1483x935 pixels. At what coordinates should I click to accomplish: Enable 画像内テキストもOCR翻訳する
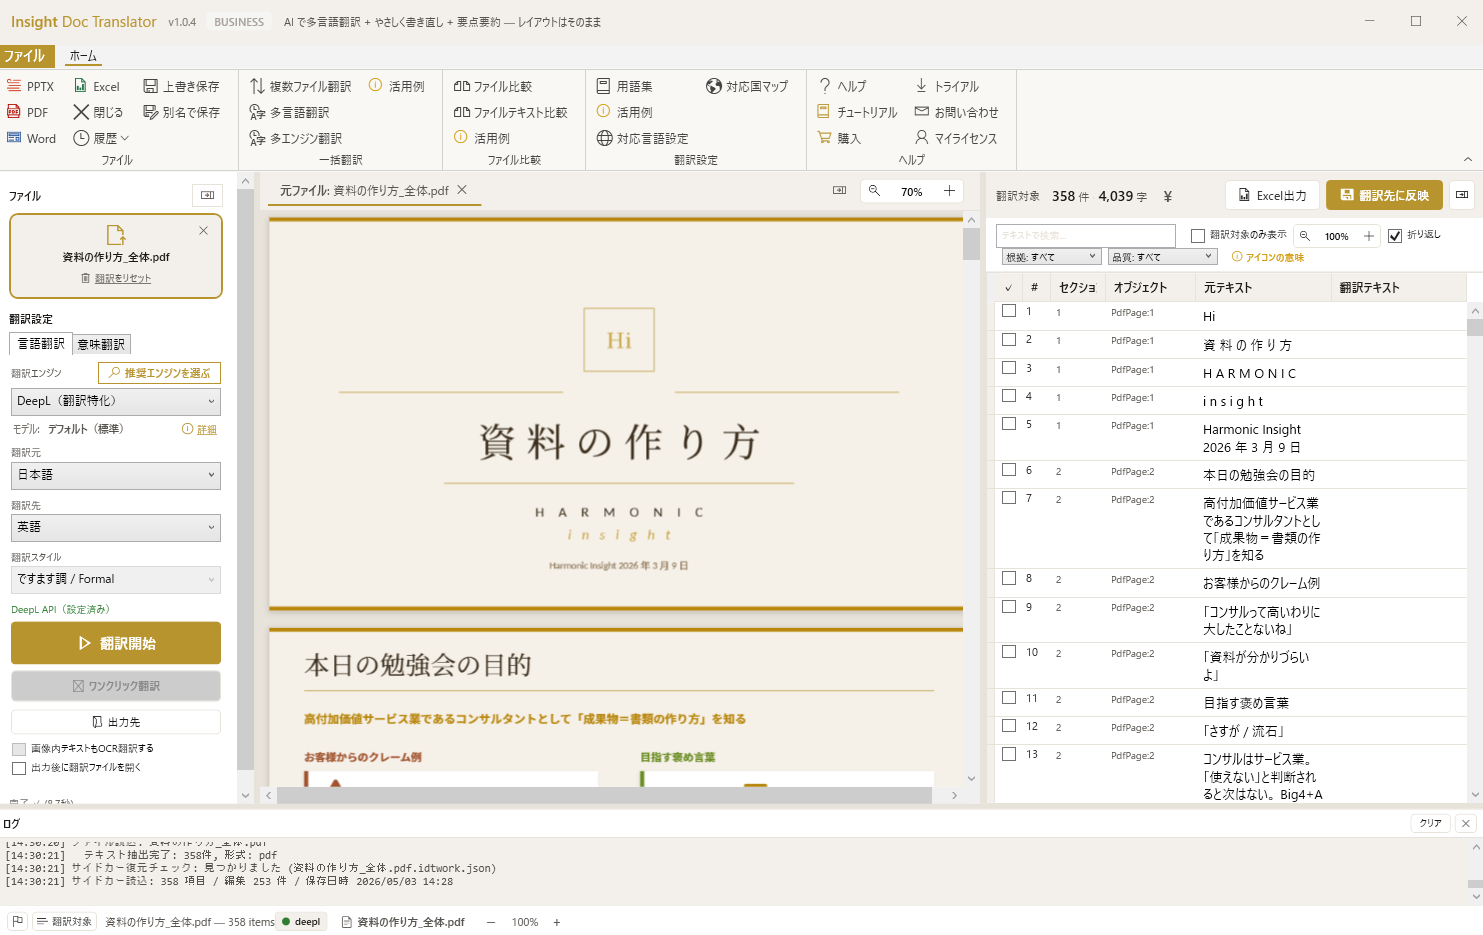[19, 749]
